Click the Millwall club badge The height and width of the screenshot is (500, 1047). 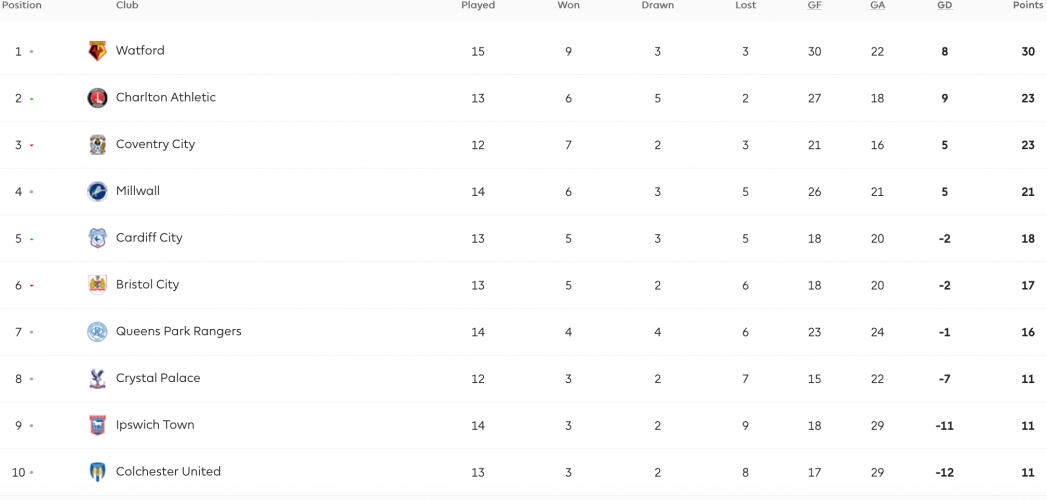tap(97, 191)
